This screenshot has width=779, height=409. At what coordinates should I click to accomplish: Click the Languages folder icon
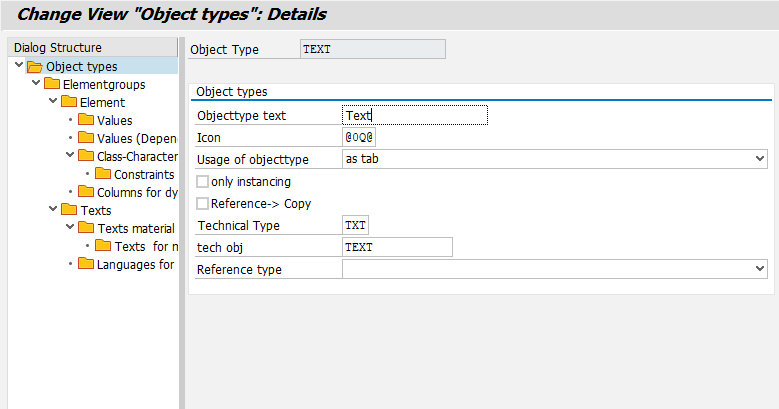(86, 264)
